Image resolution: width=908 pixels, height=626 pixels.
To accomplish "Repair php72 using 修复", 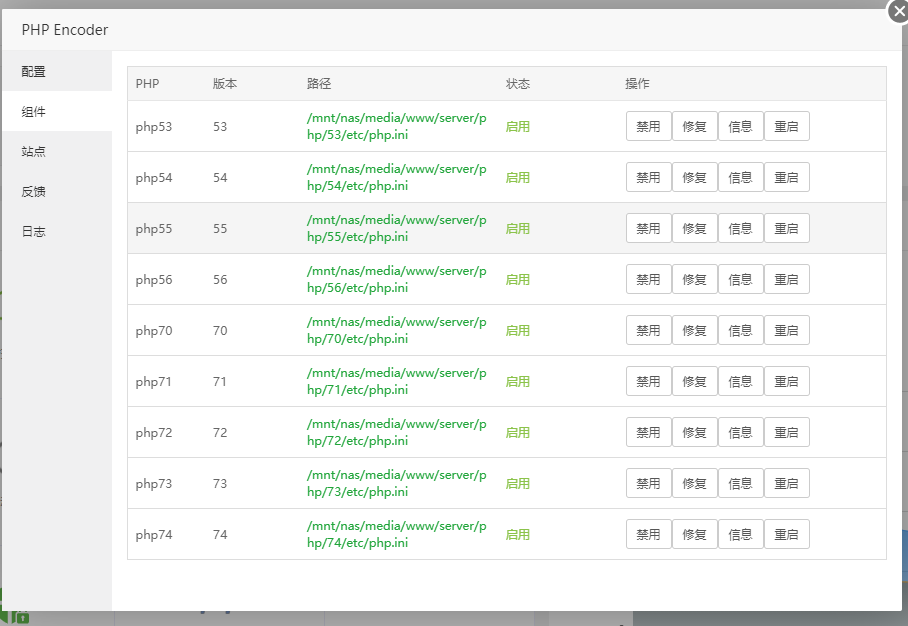I will pos(694,432).
